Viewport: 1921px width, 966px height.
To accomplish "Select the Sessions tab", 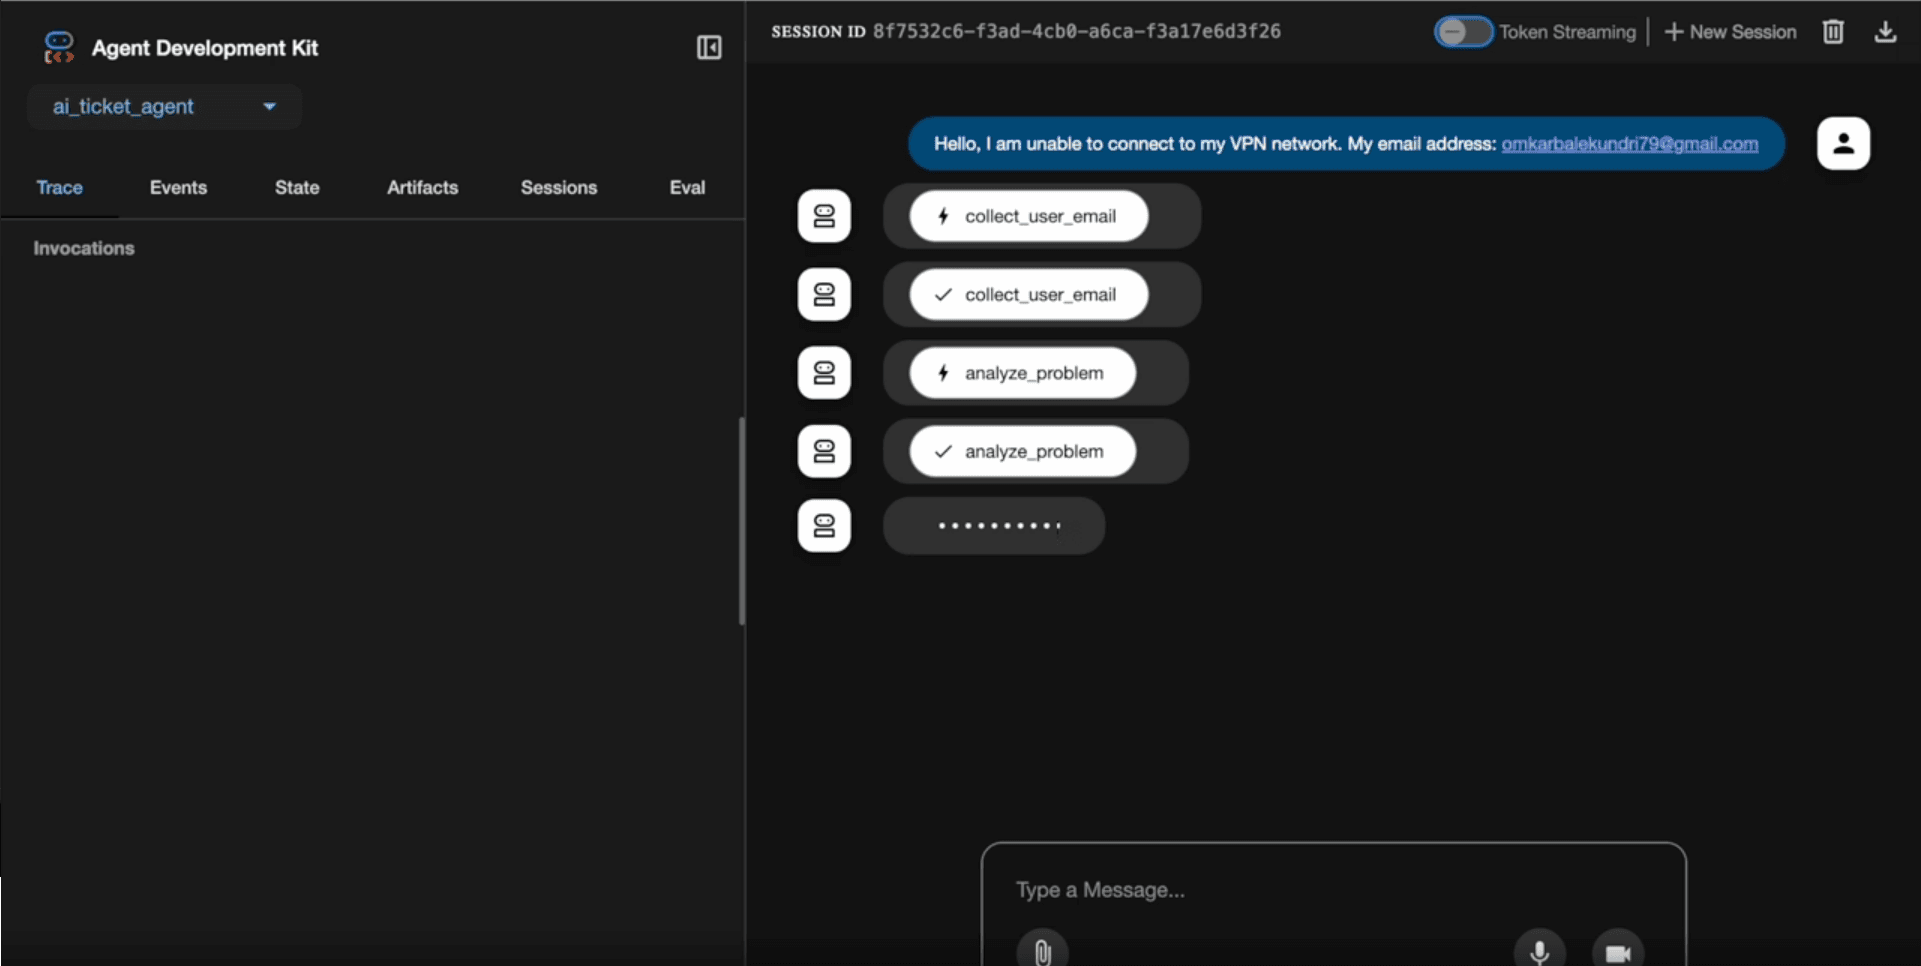I will (x=558, y=188).
